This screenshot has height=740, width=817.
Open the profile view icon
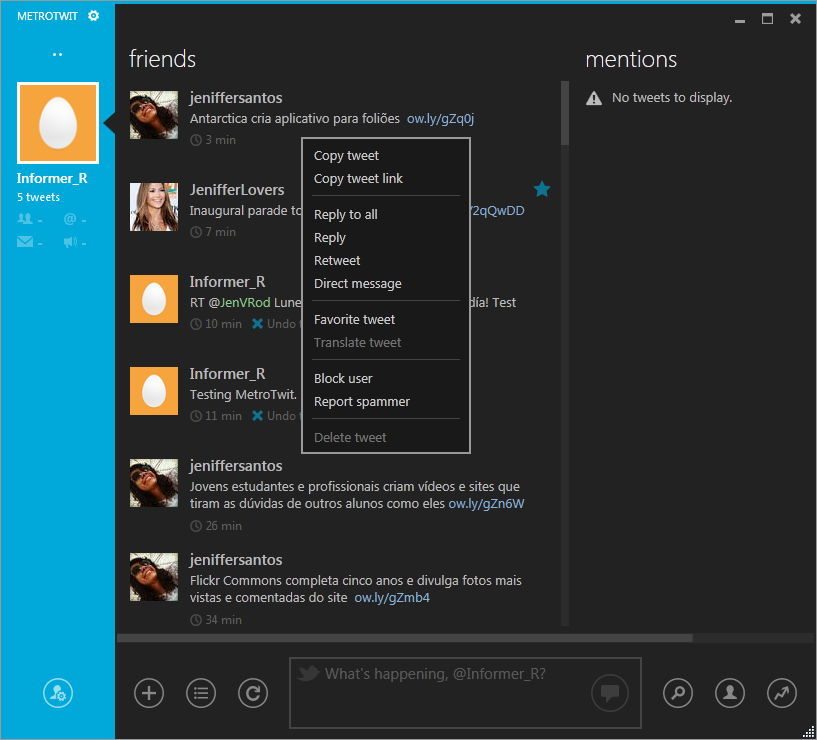[729, 692]
